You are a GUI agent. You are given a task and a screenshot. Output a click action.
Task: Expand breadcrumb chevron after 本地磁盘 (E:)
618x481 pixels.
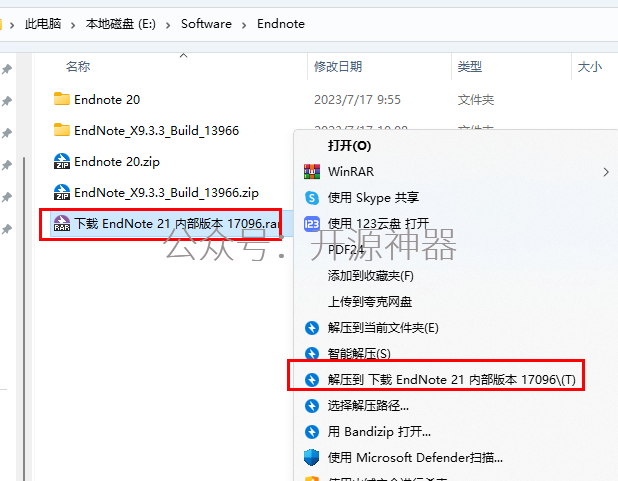click(x=168, y=25)
